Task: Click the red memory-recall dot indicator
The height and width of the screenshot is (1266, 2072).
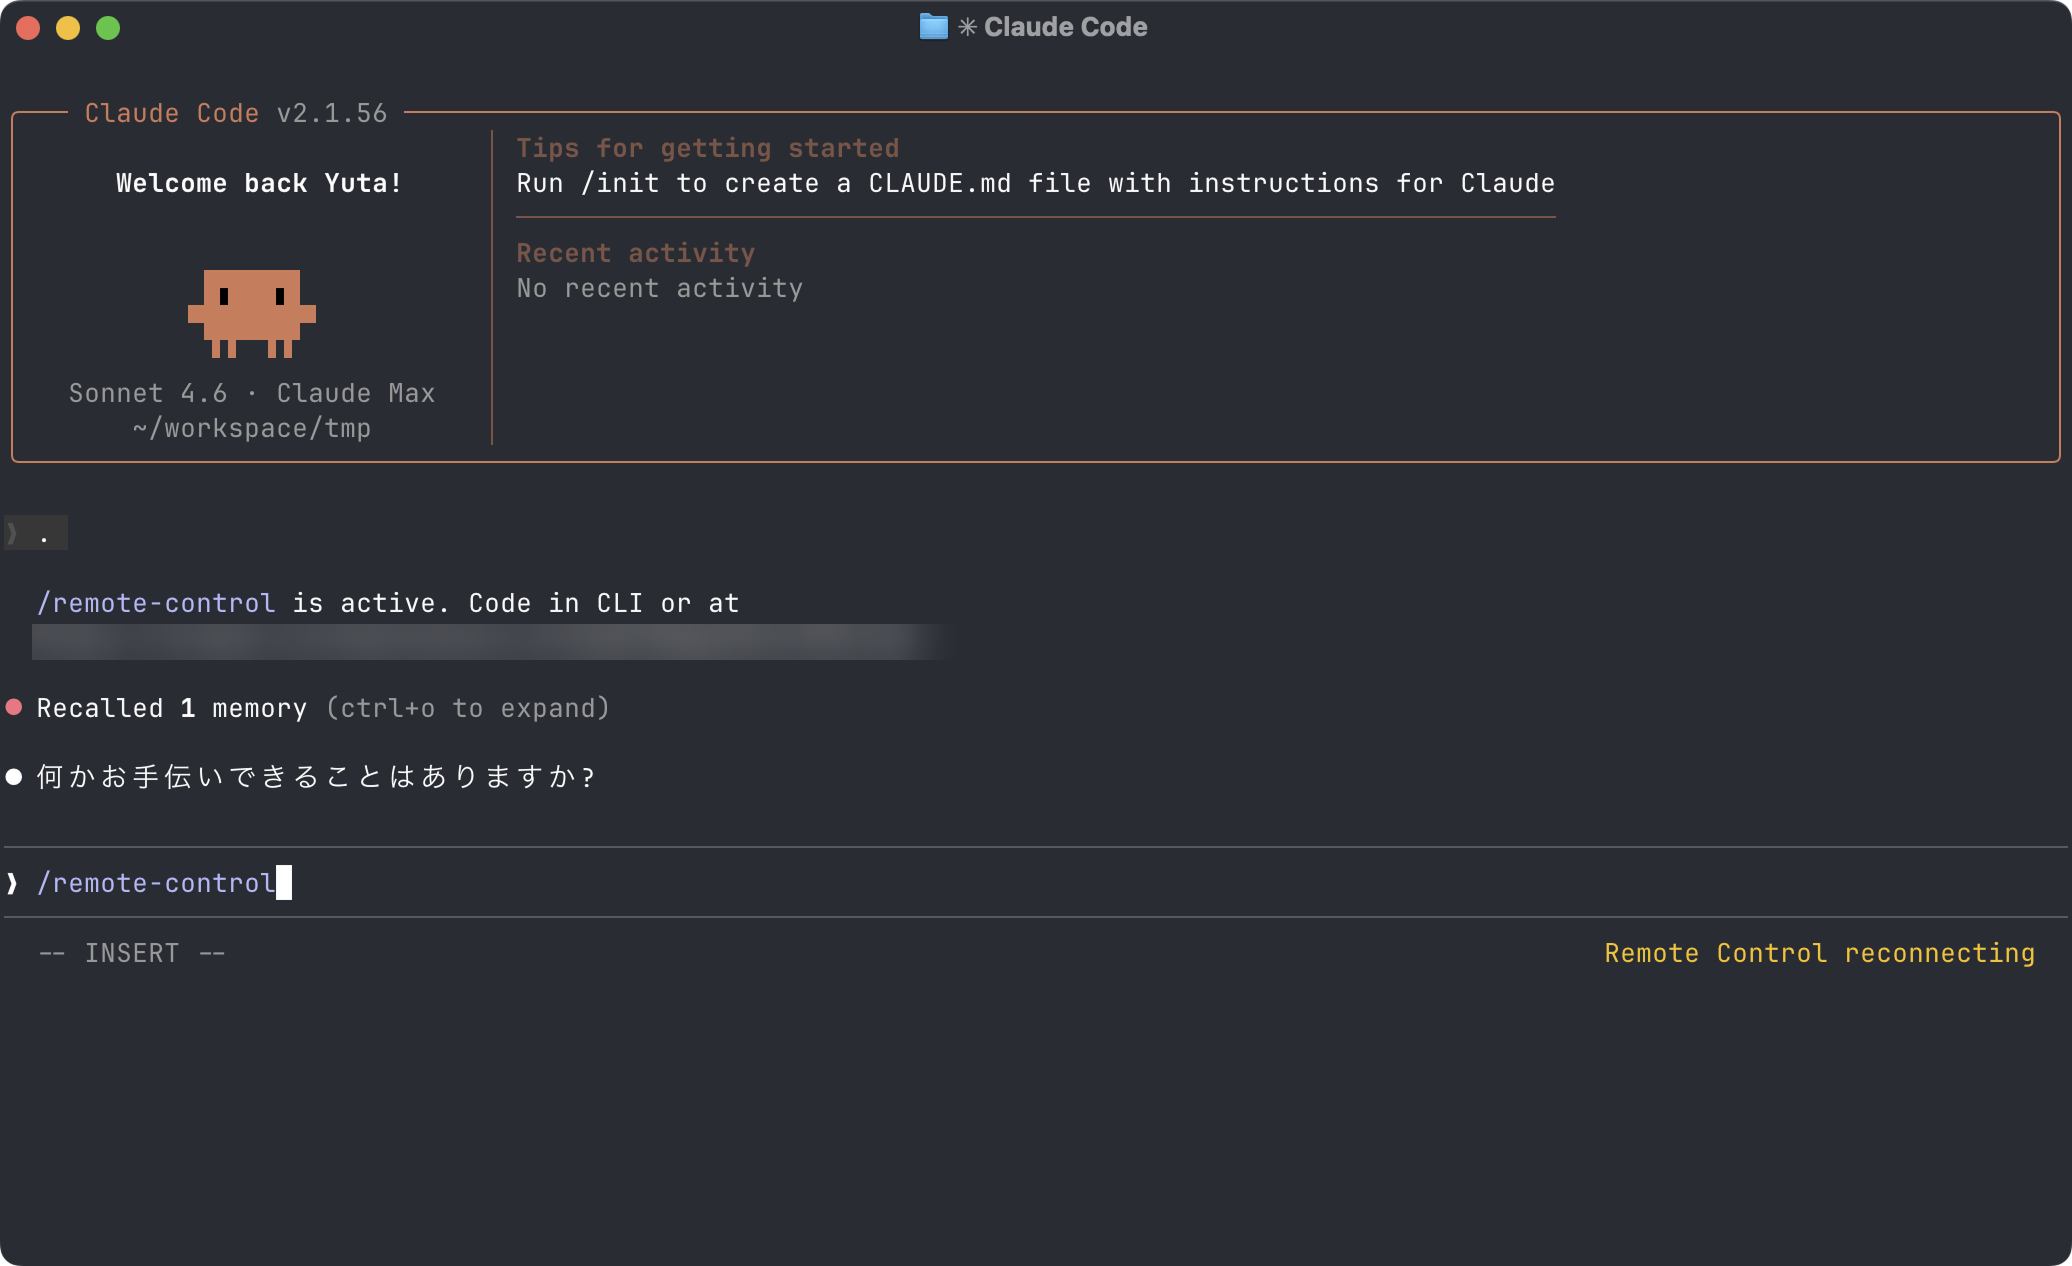Action: tap(14, 707)
